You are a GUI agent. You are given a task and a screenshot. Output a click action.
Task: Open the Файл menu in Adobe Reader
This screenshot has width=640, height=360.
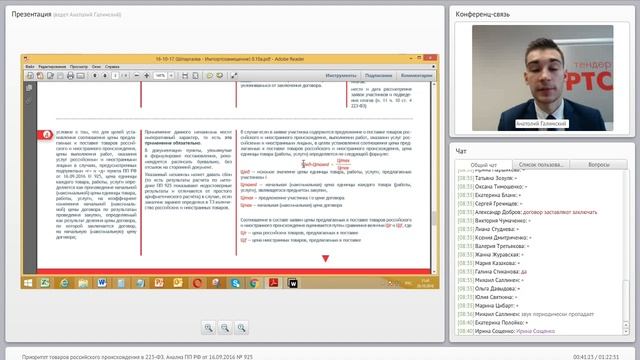[29, 67]
